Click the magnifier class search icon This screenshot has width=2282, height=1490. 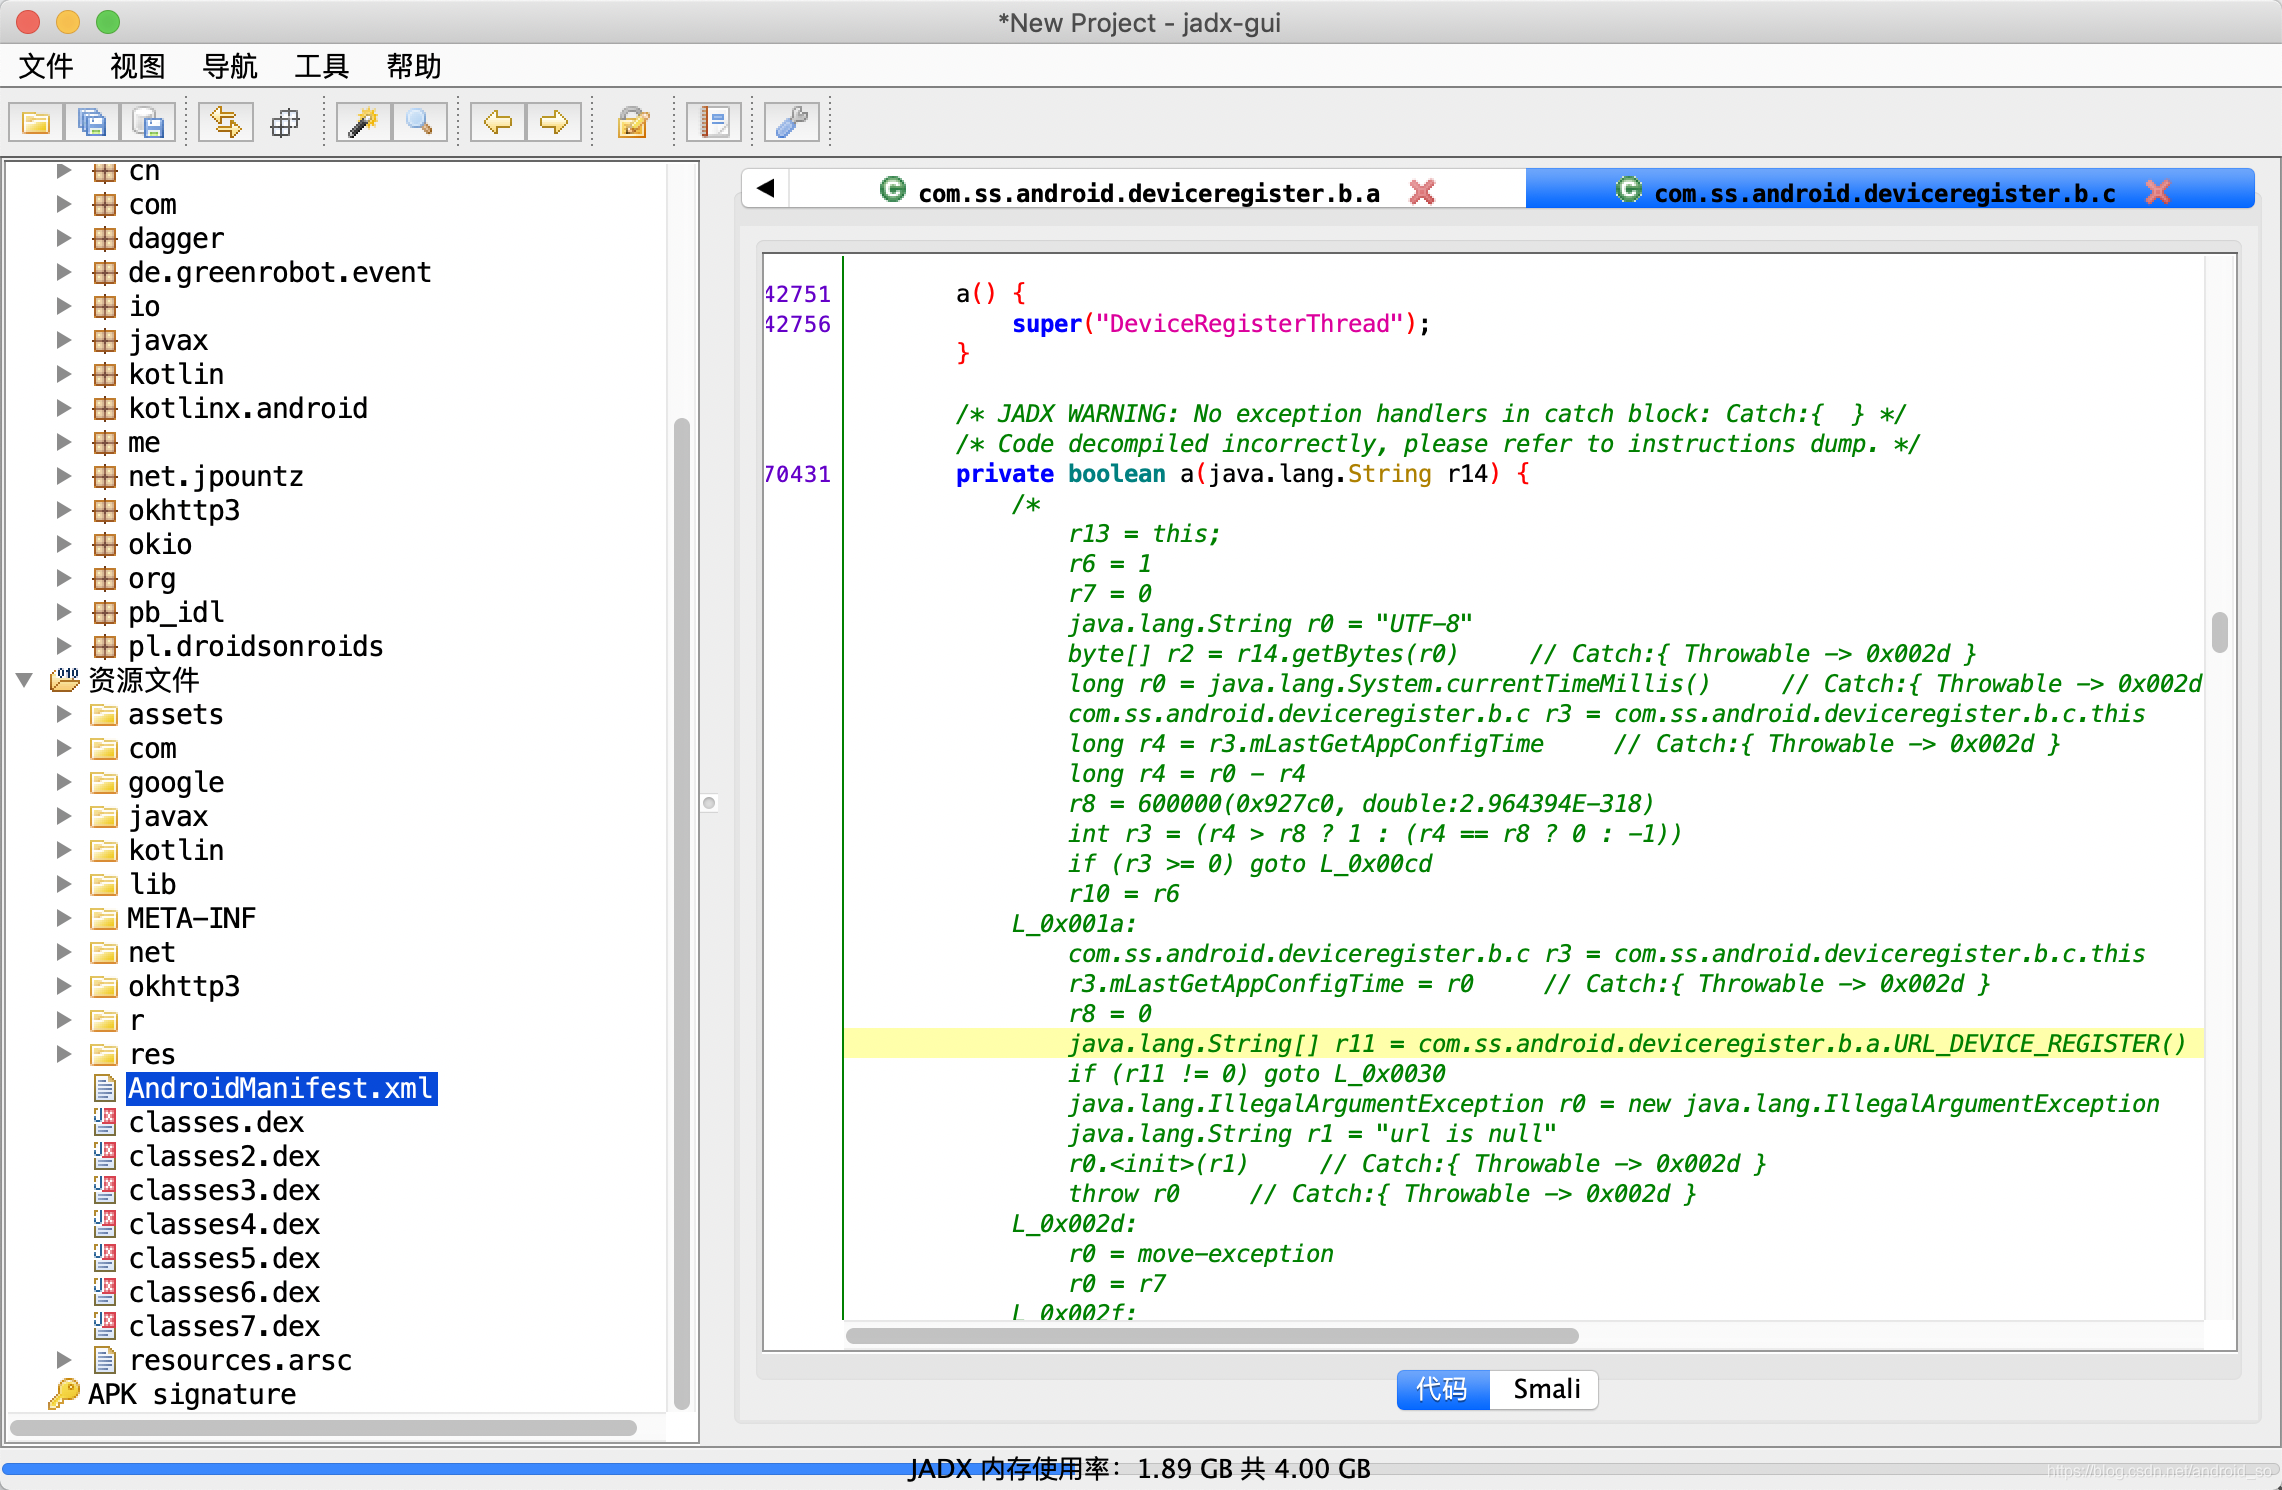[419, 122]
